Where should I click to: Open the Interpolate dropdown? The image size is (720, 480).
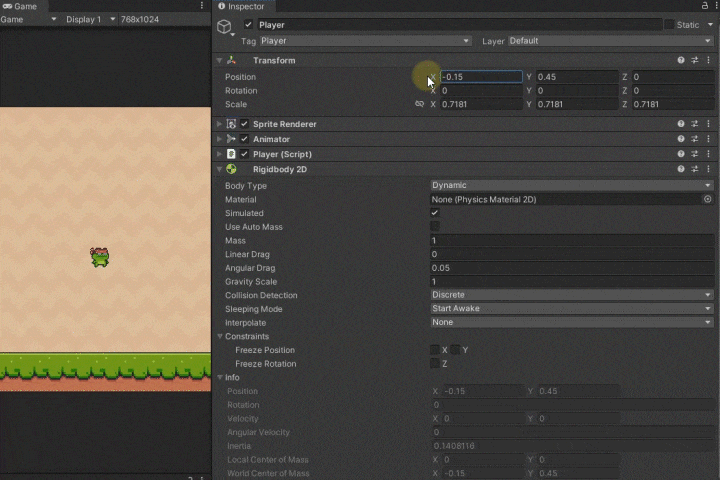click(x=572, y=322)
